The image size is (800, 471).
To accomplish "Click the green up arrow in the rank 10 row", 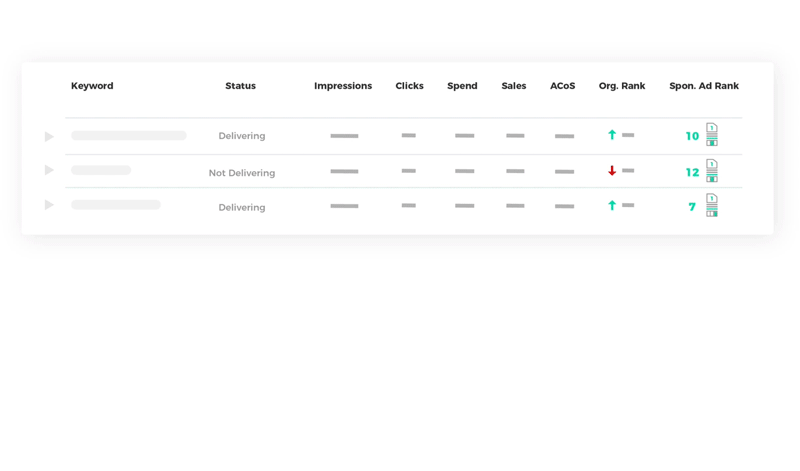I will tap(612, 135).
